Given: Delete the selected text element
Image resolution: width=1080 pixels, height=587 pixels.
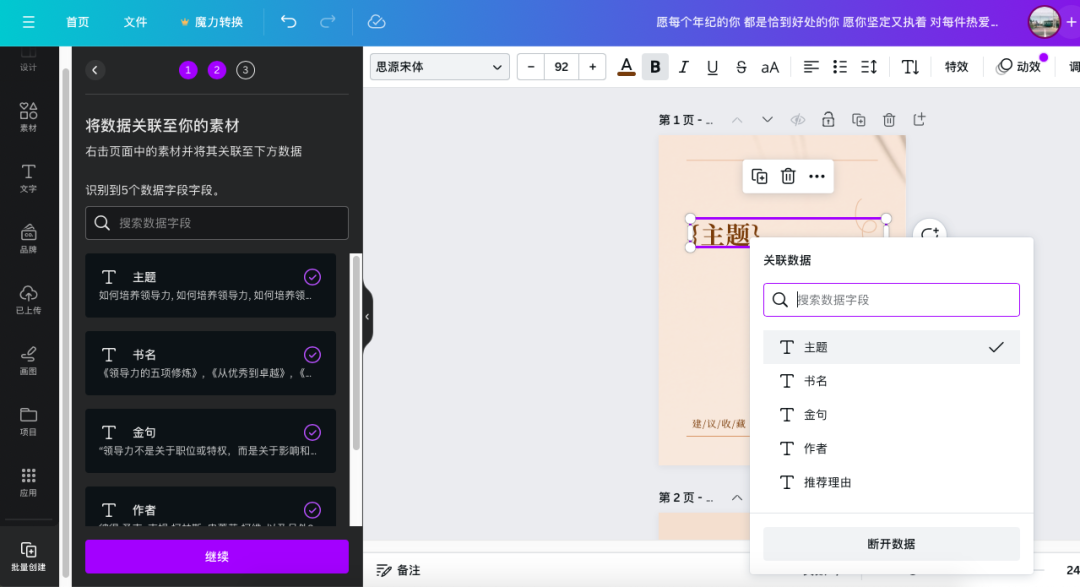Looking at the screenshot, I should pyautogui.click(x=788, y=176).
